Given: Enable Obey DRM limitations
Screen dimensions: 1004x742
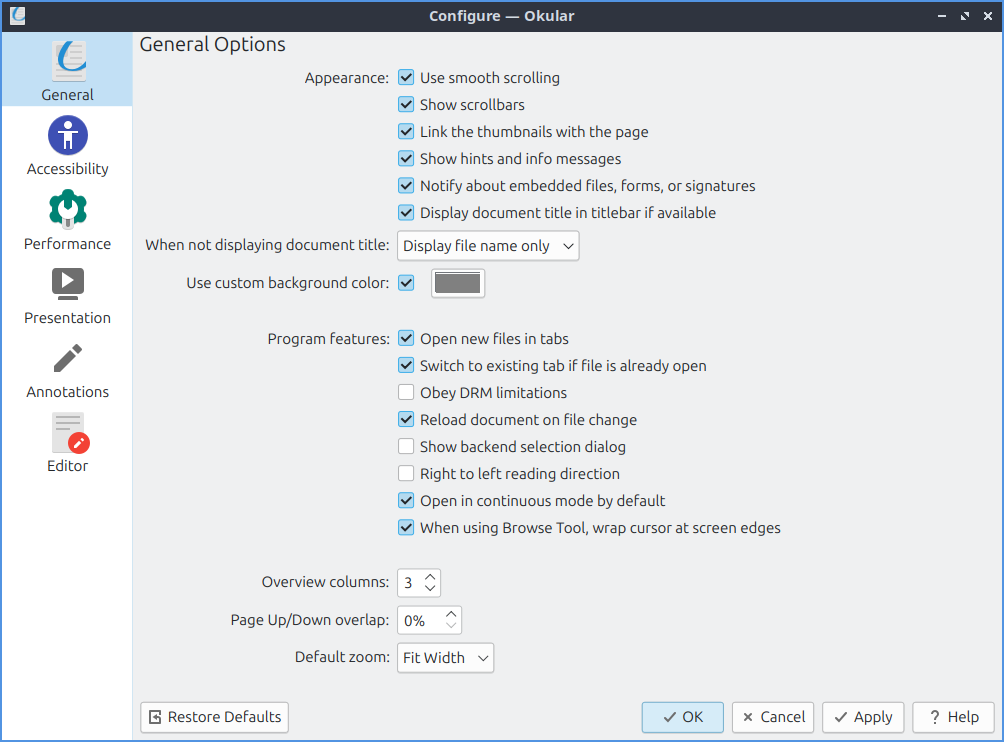Looking at the screenshot, I should [406, 393].
